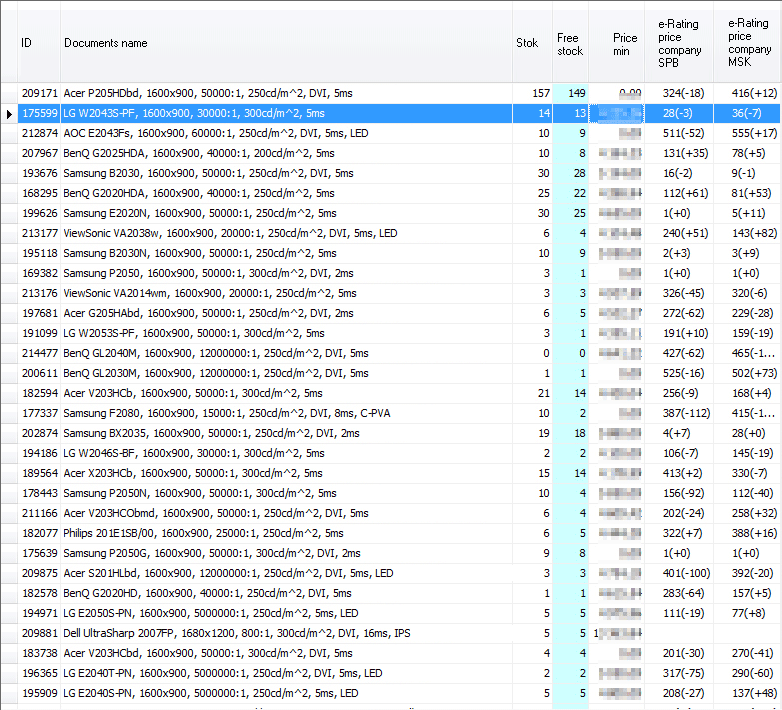782x710 pixels.
Task: Click ID cell 195118
Action: pyautogui.click(x=39, y=253)
